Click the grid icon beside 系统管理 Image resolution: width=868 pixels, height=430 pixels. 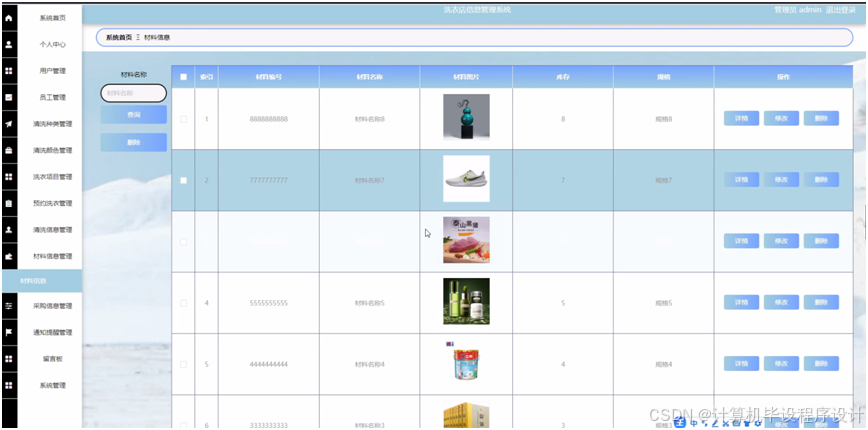(x=8, y=385)
